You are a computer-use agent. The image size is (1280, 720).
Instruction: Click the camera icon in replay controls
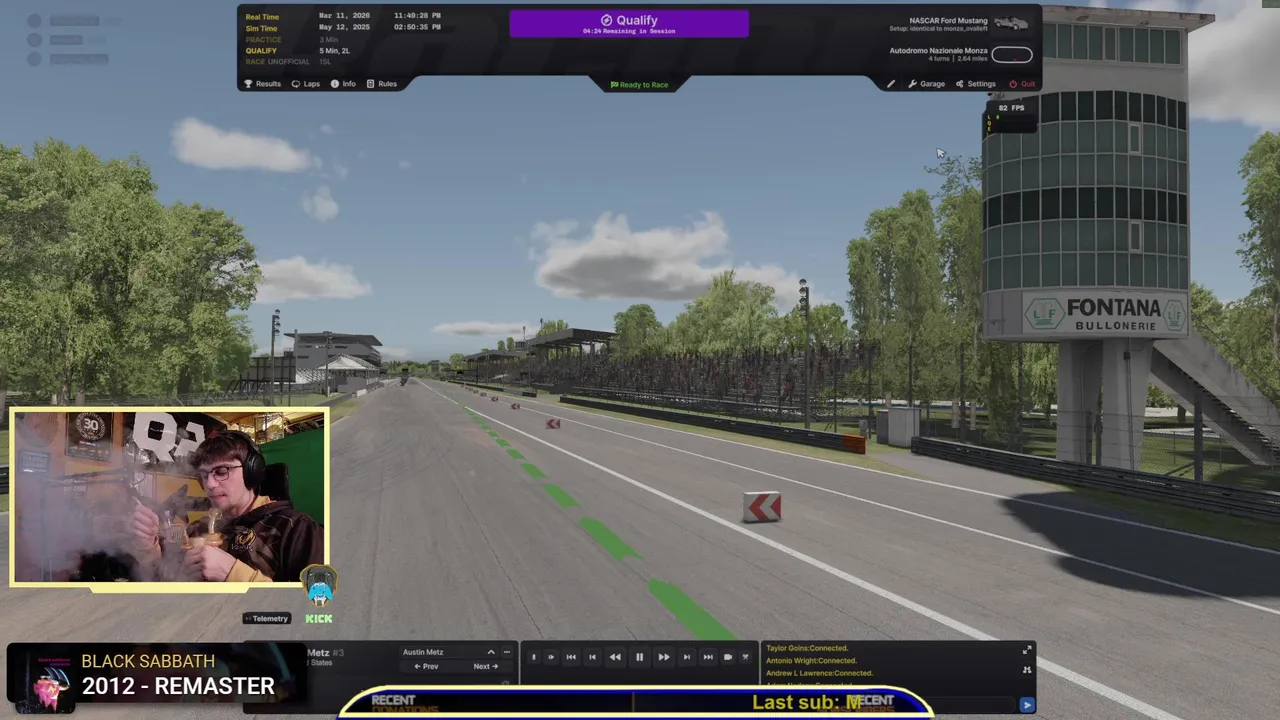tap(728, 657)
